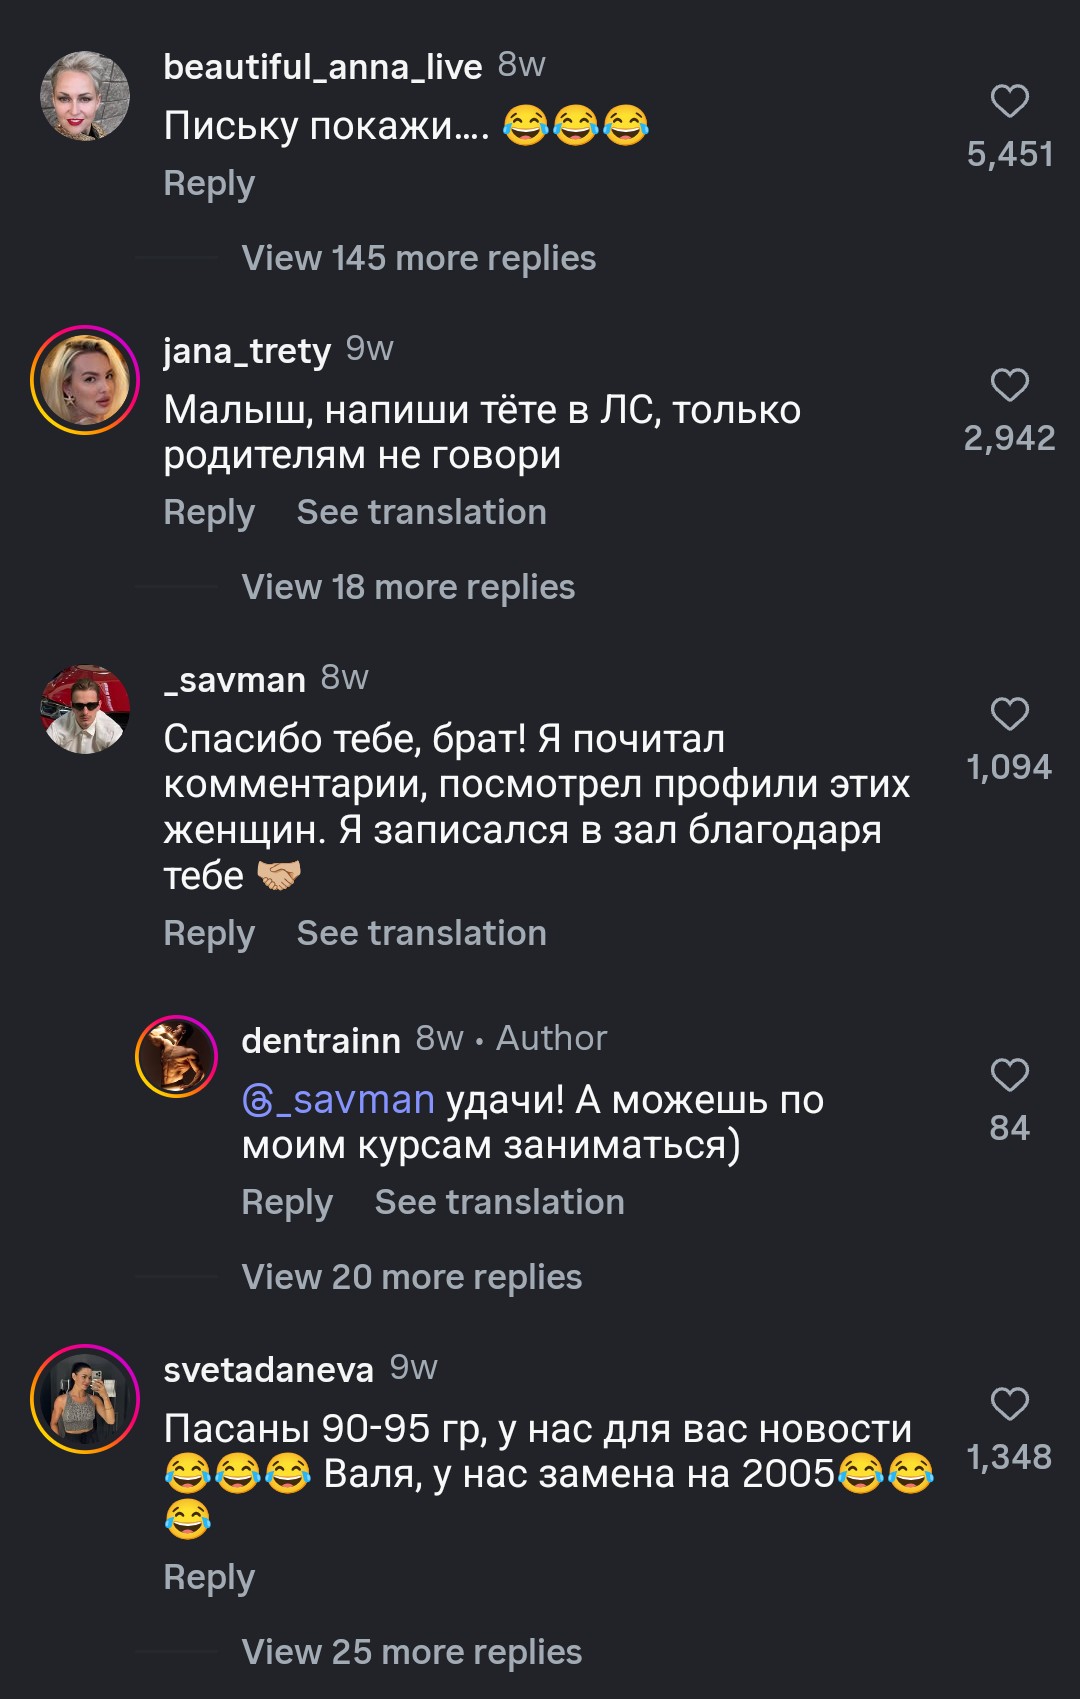Tap the heart on svetadaneva's comment
Screen dimensions: 1080x1699
click(1009, 1404)
